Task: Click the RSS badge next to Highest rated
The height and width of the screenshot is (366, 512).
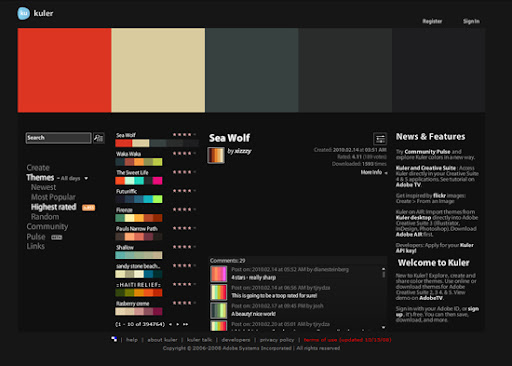Action: coord(88,208)
